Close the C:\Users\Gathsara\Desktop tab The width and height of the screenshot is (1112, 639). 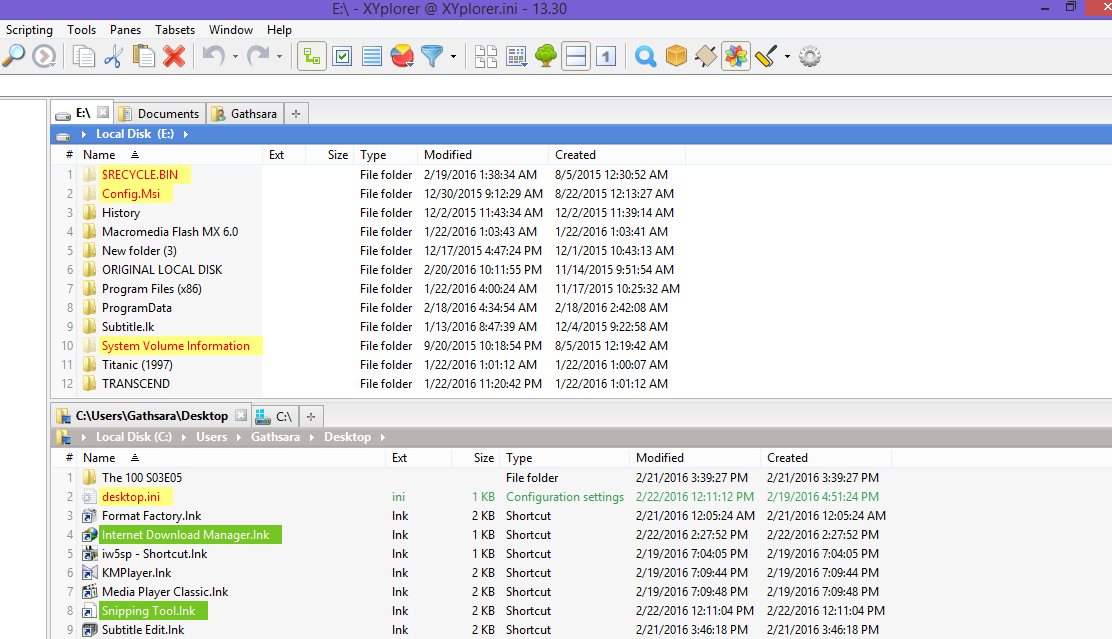[x=241, y=415]
